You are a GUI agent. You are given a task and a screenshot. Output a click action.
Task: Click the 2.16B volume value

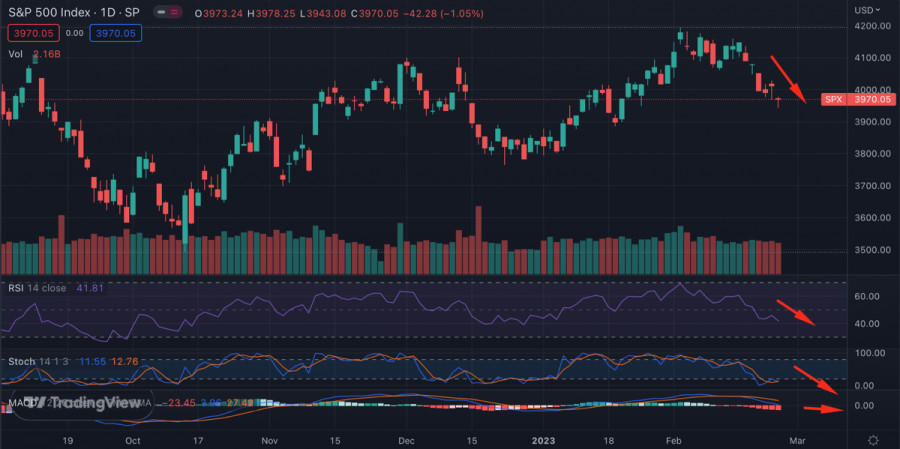(45, 54)
